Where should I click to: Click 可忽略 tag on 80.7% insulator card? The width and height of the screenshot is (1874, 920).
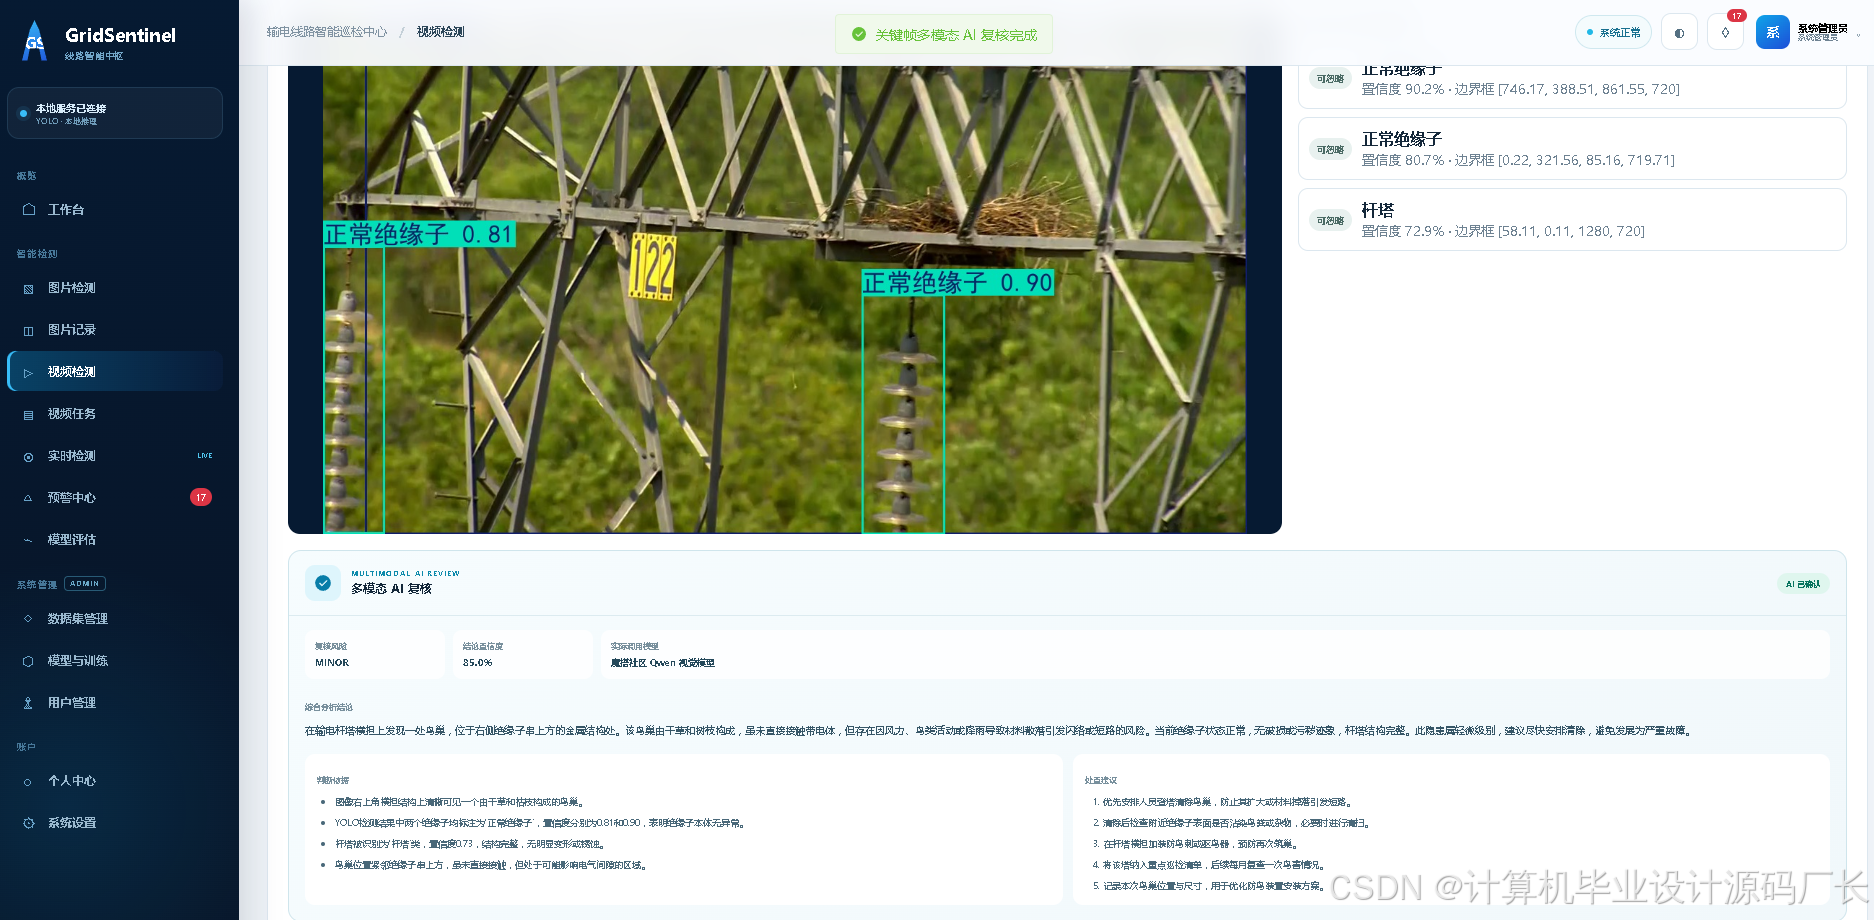coord(1330,150)
